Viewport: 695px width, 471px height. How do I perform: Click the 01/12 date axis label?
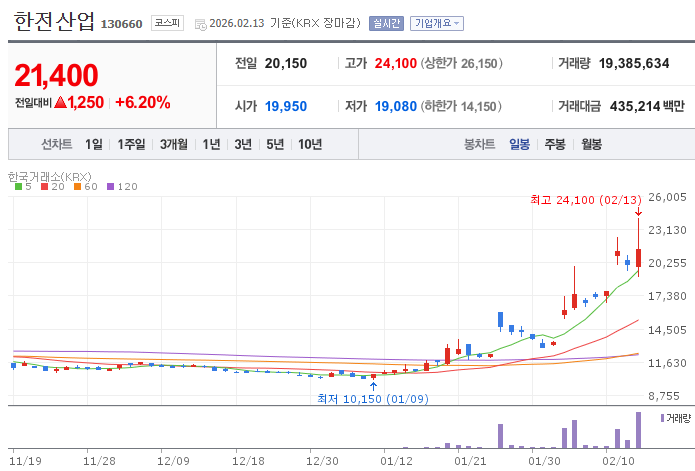[x=396, y=461]
